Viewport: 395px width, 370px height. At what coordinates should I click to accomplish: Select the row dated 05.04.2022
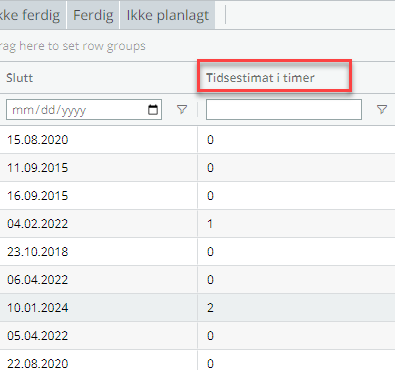pyautogui.click(x=197, y=336)
